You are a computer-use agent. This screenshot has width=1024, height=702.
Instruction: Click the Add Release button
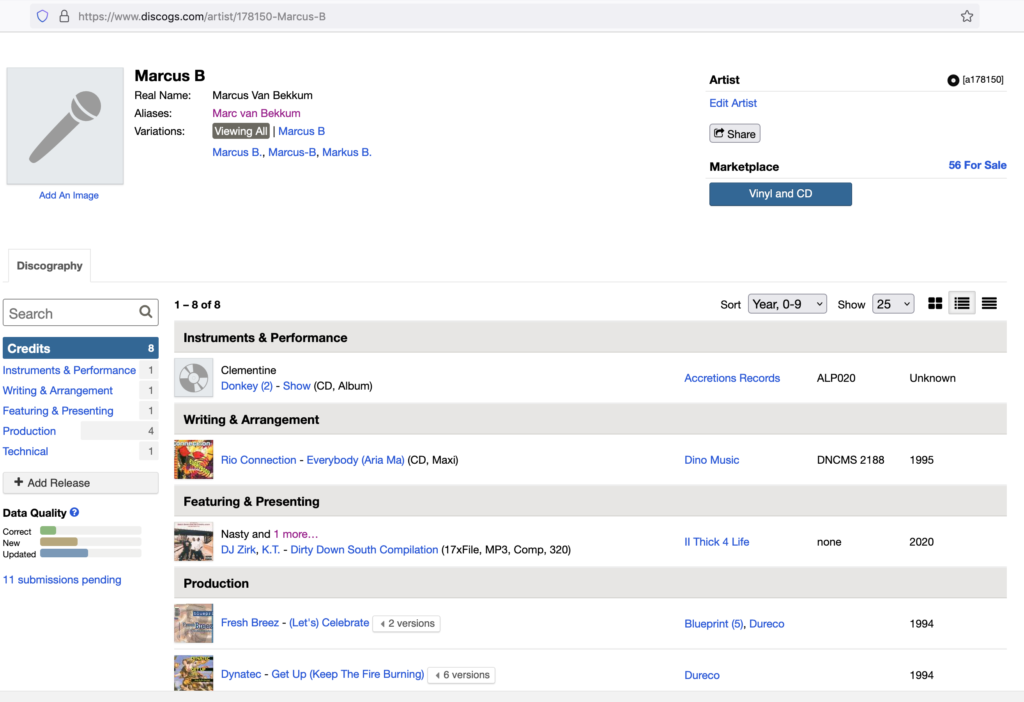pos(80,483)
